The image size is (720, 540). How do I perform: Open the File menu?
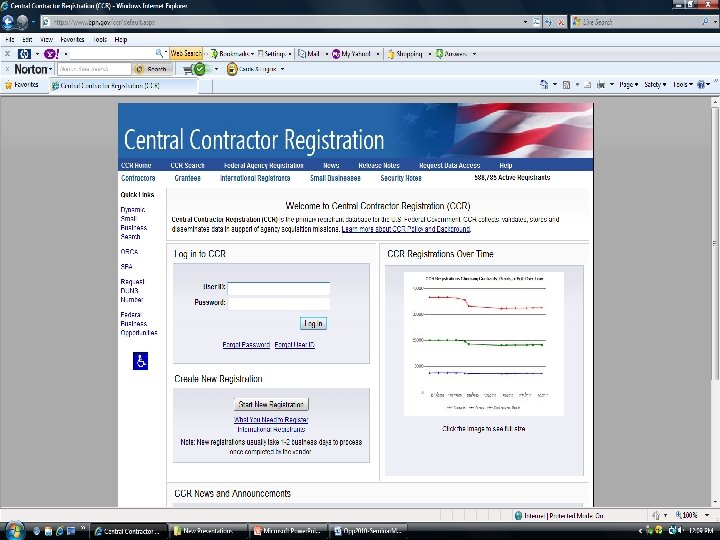click(x=10, y=39)
